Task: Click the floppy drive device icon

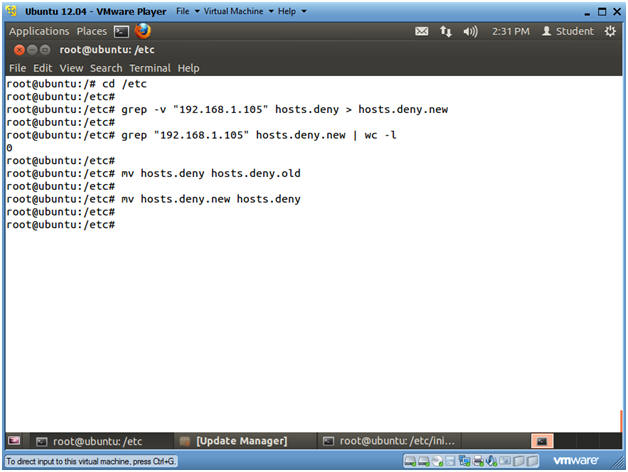Action: pos(451,461)
